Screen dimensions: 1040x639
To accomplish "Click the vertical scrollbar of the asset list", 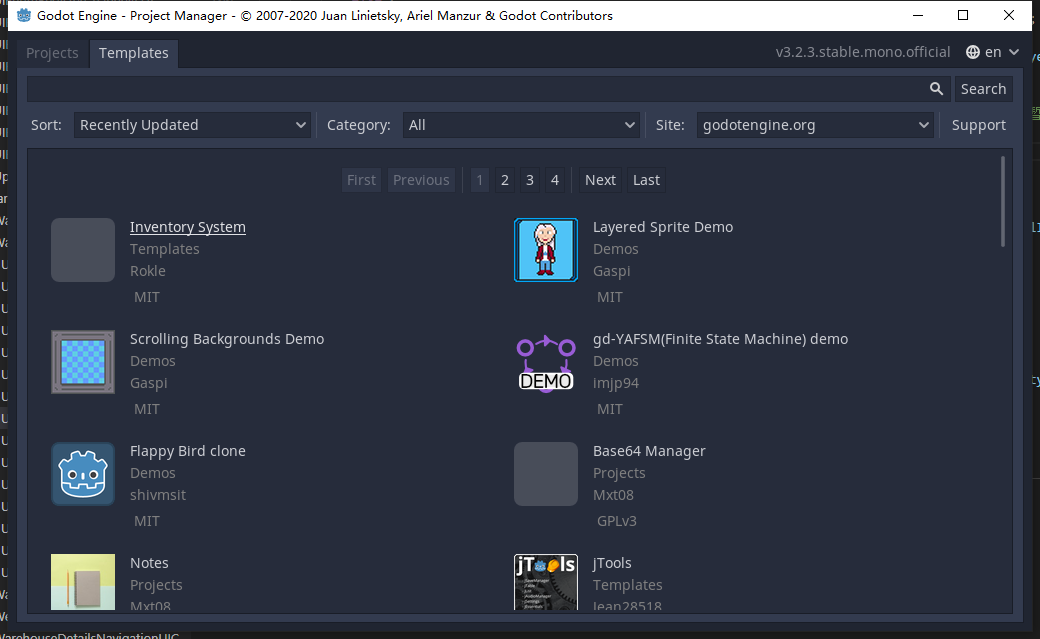I will click(1003, 200).
